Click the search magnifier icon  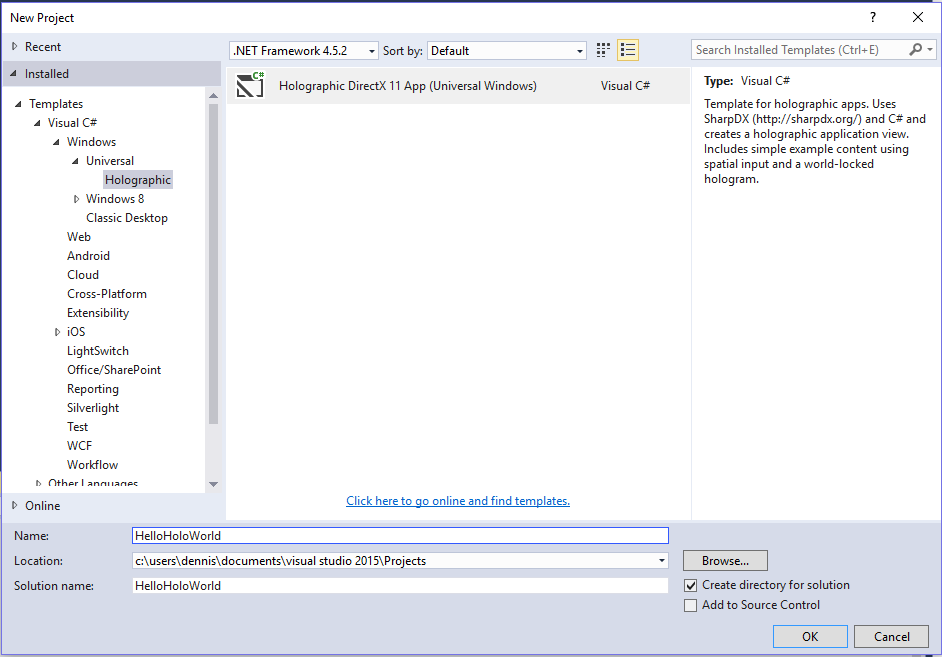pyautogui.click(x=916, y=49)
